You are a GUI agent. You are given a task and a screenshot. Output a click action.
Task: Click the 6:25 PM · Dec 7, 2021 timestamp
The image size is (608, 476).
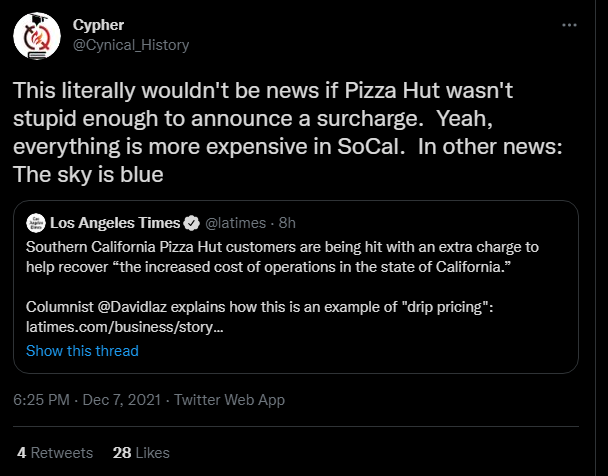pos(87,400)
